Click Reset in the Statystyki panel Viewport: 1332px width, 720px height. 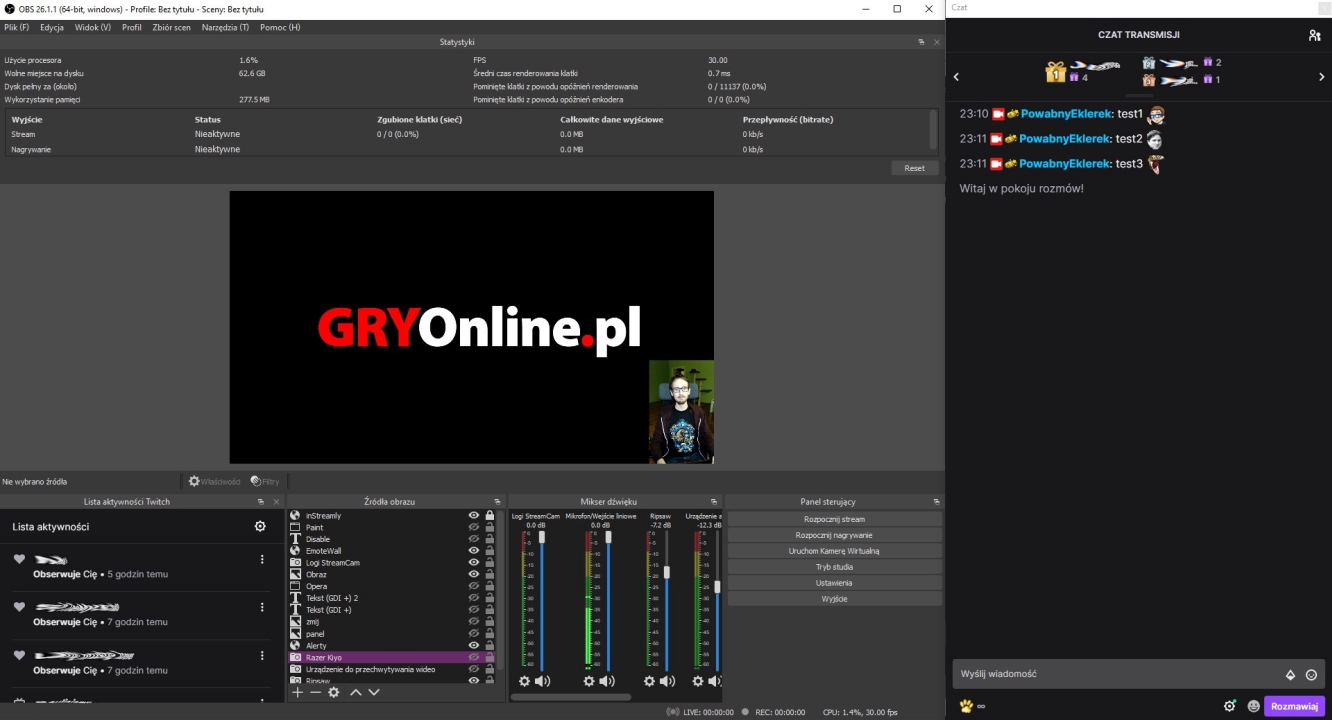tap(913, 167)
